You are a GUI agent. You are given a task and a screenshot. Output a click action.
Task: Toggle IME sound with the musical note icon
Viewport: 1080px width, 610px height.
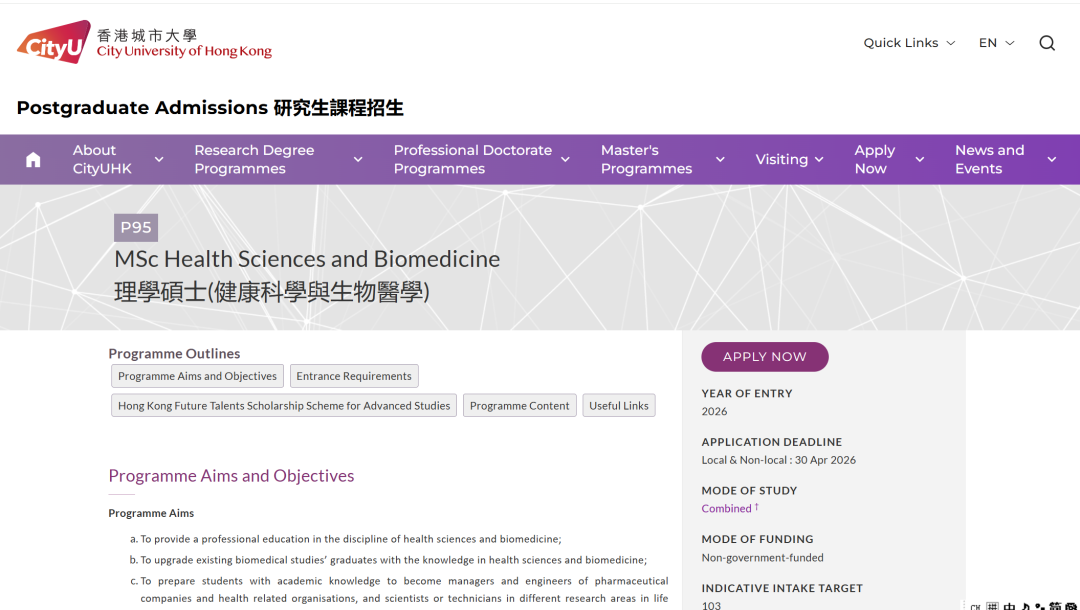(1026, 604)
